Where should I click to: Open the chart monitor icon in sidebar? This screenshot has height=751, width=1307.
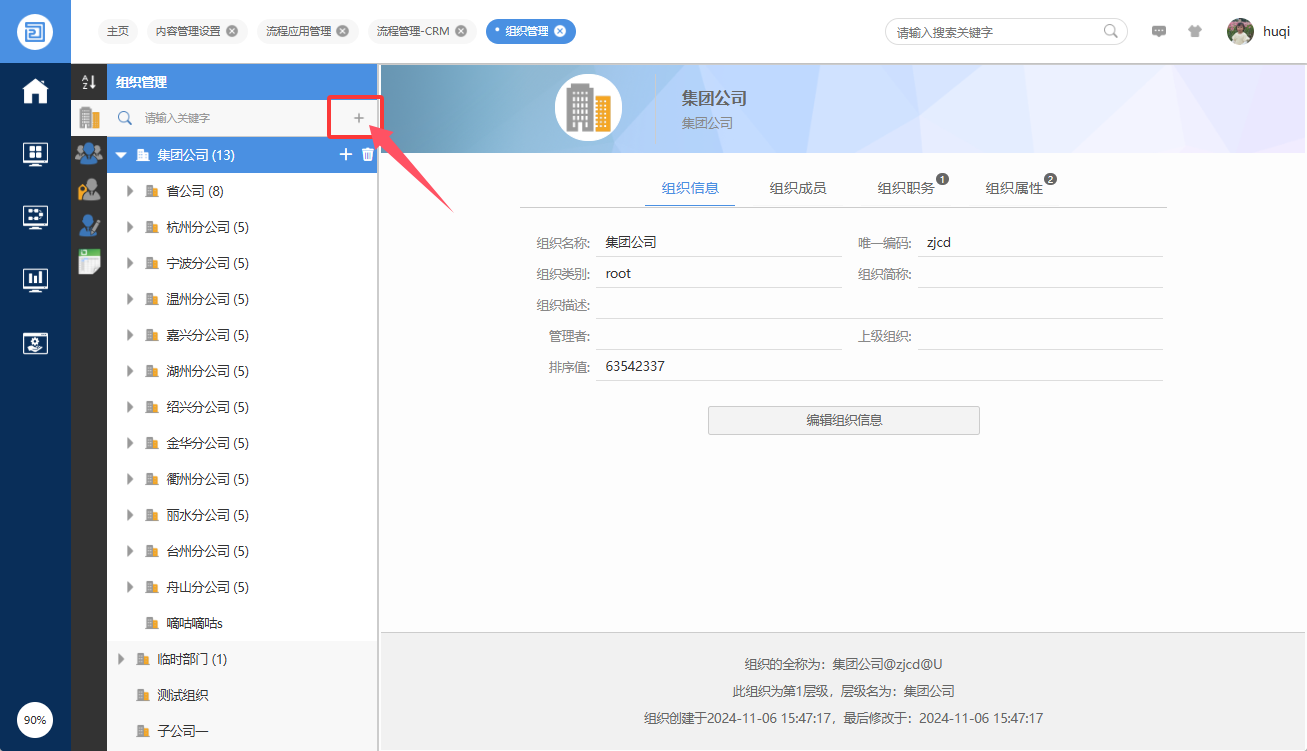tap(35, 279)
